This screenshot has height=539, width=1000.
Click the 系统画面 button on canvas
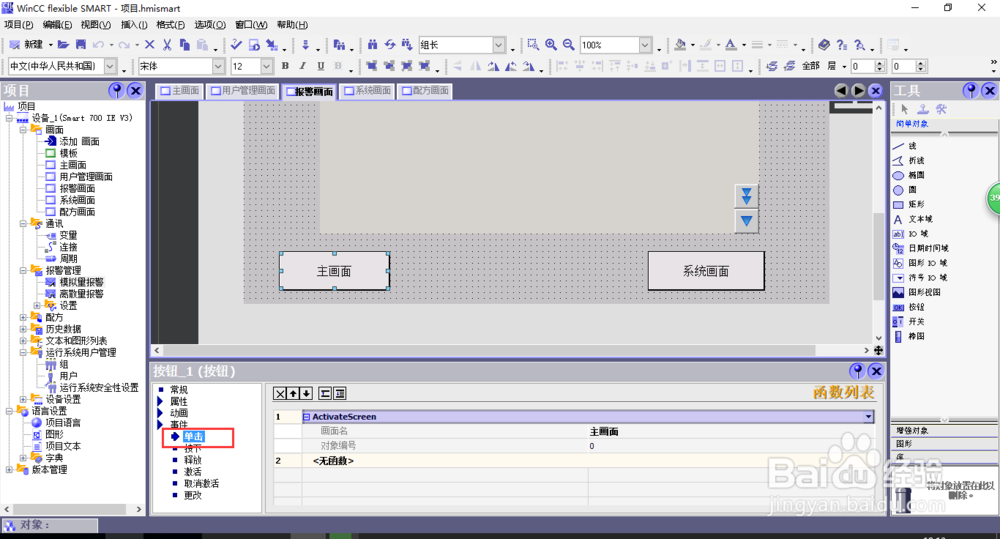coord(706,271)
